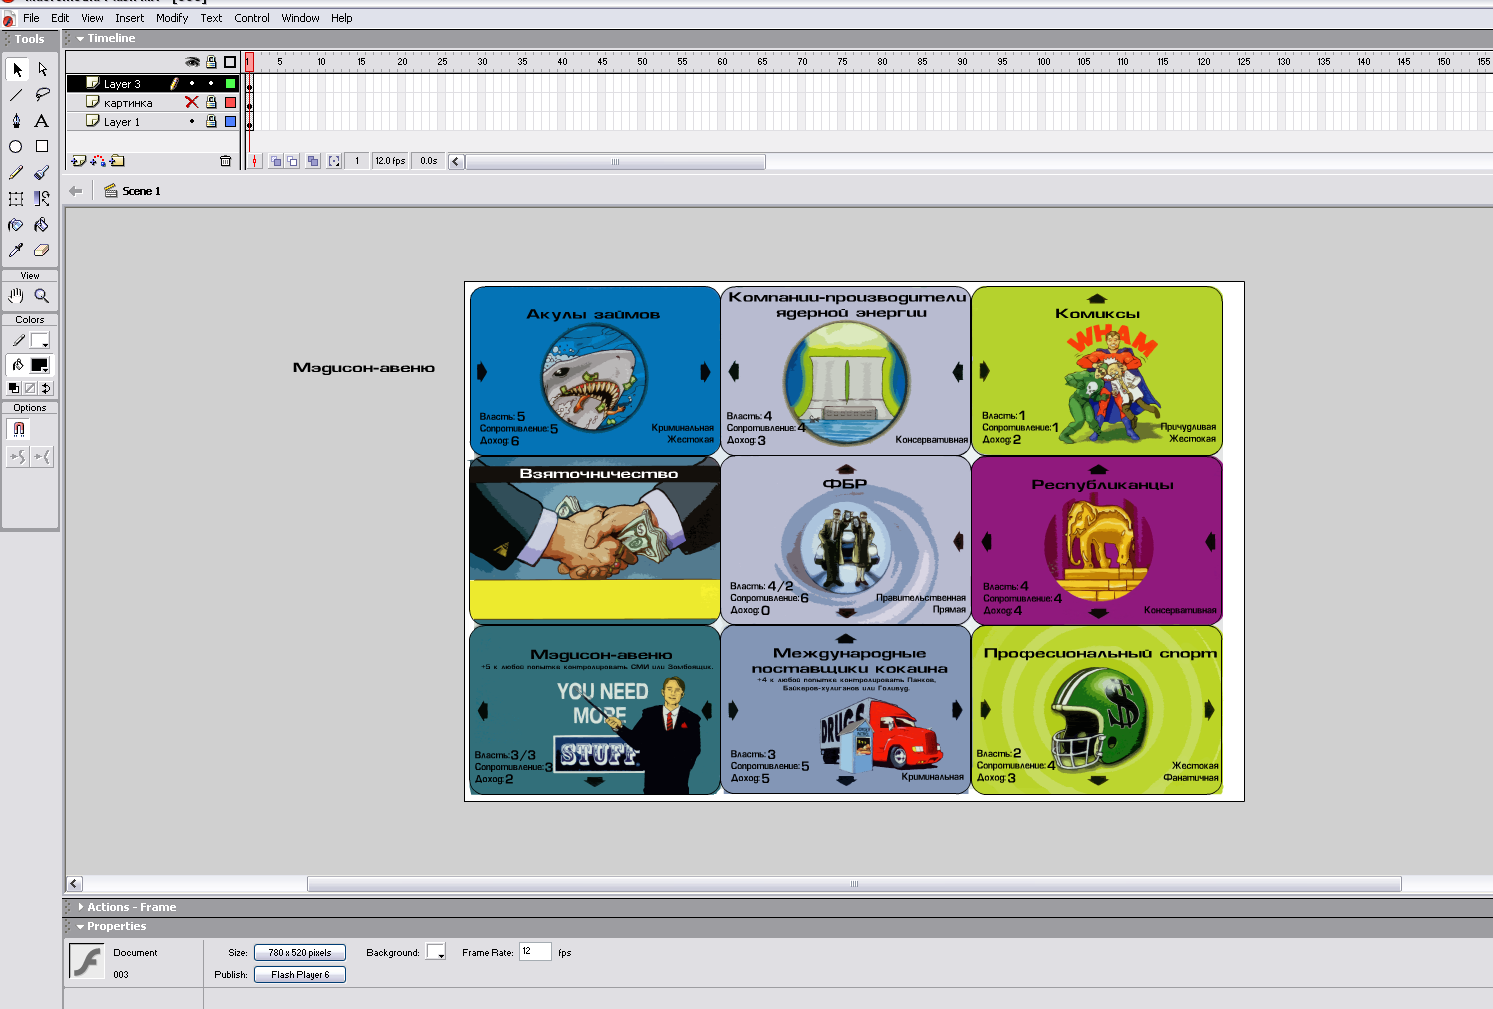The width and height of the screenshot is (1493, 1009).
Task: Select the Brush tool
Action: (x=42, y=173)
